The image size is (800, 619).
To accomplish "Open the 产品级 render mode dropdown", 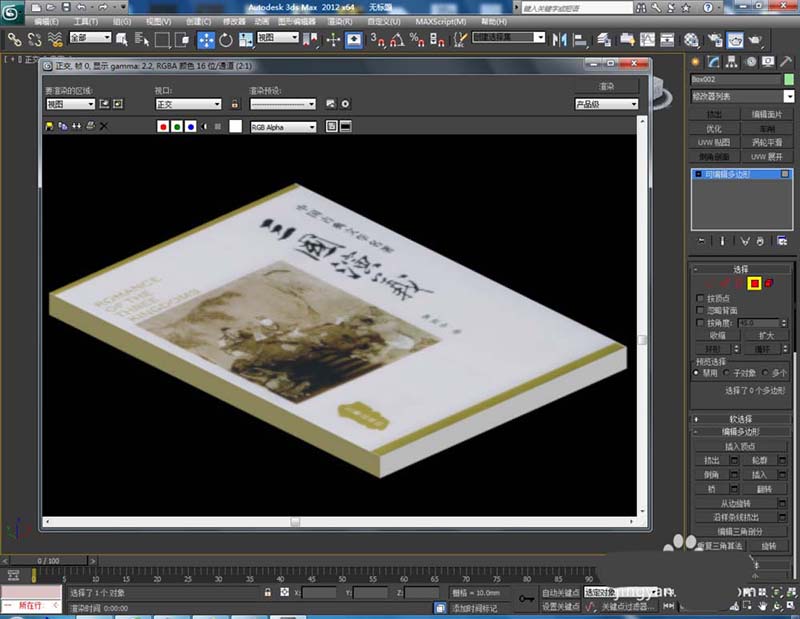I will pyautogui.click(x=606, y=104).
